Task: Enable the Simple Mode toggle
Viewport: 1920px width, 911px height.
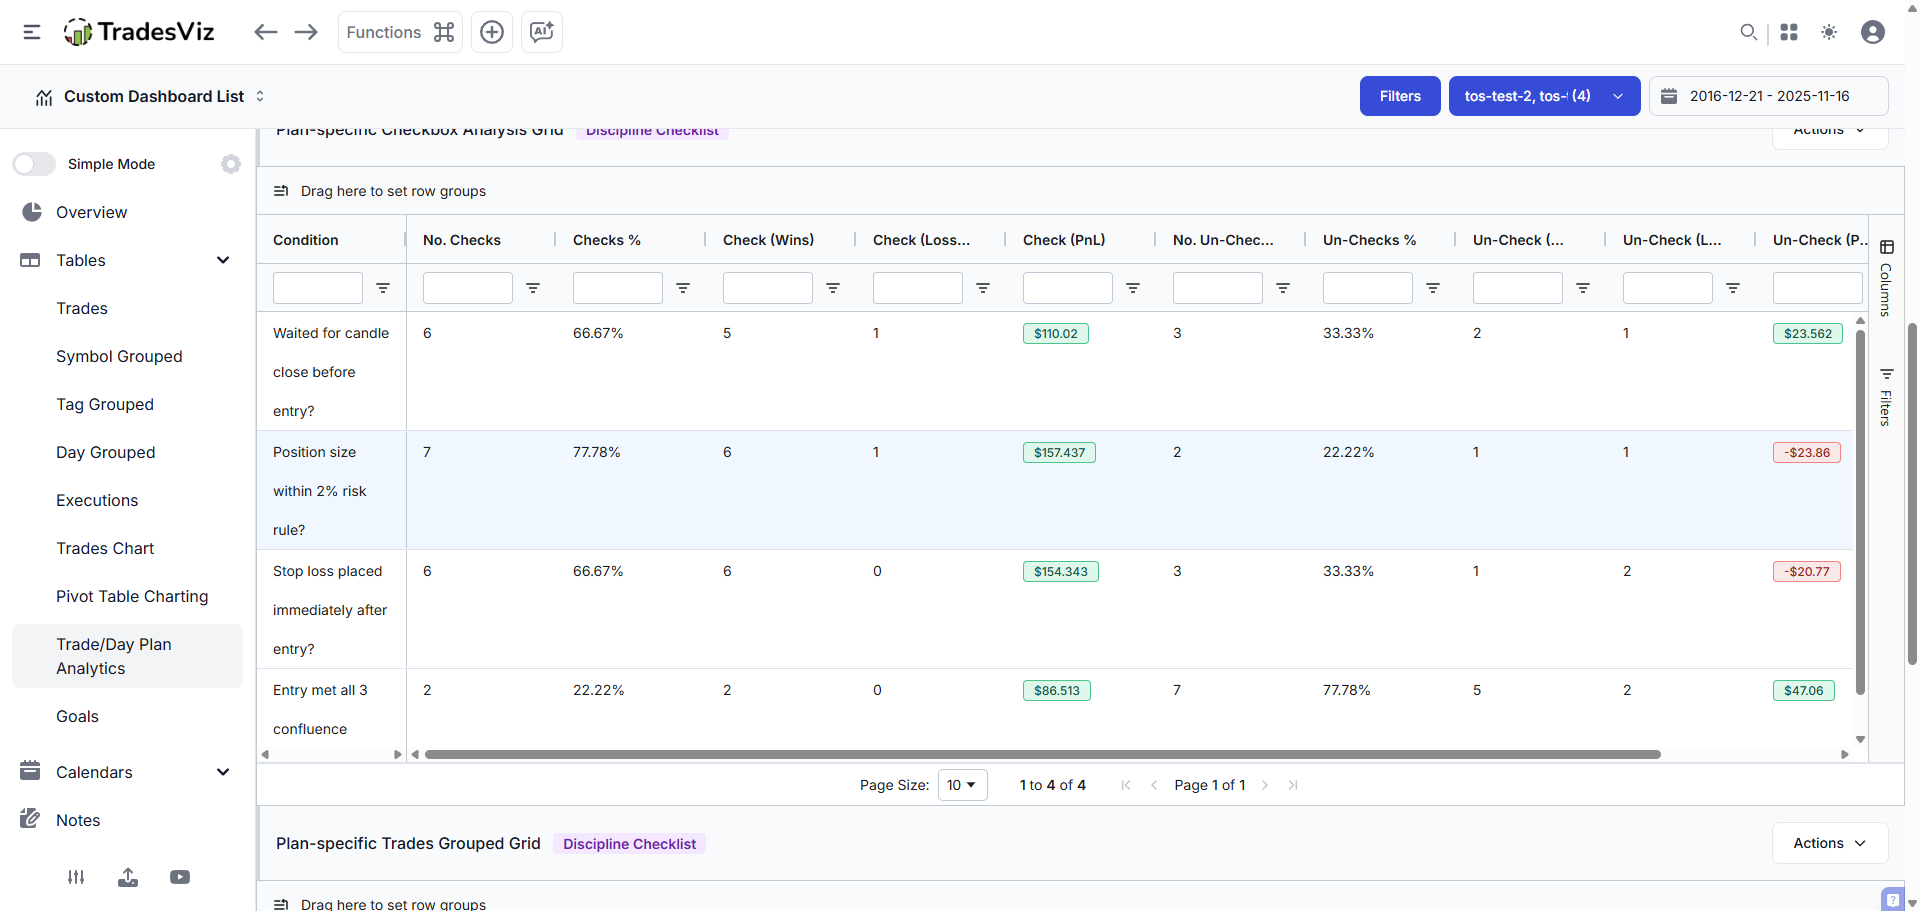Action: [34, 164]
